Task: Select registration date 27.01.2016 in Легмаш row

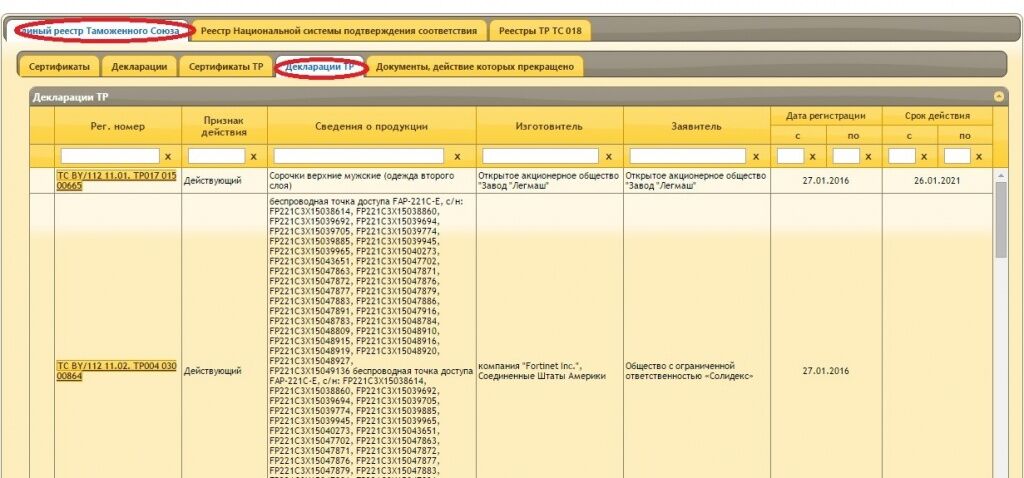Action: click(826, 181)
